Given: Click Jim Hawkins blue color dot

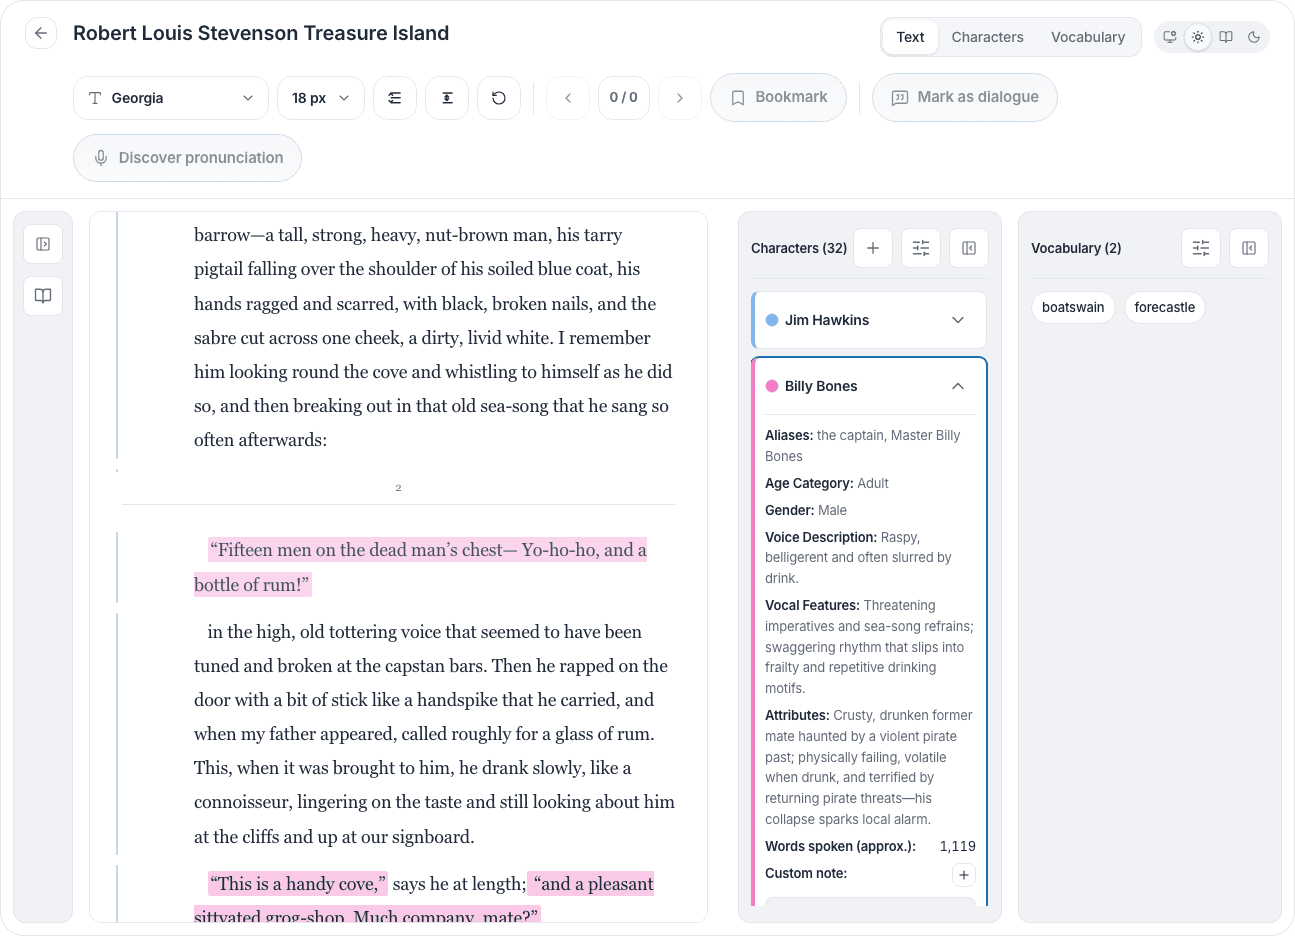Looking at the screenshot, I should click(772, 320).
